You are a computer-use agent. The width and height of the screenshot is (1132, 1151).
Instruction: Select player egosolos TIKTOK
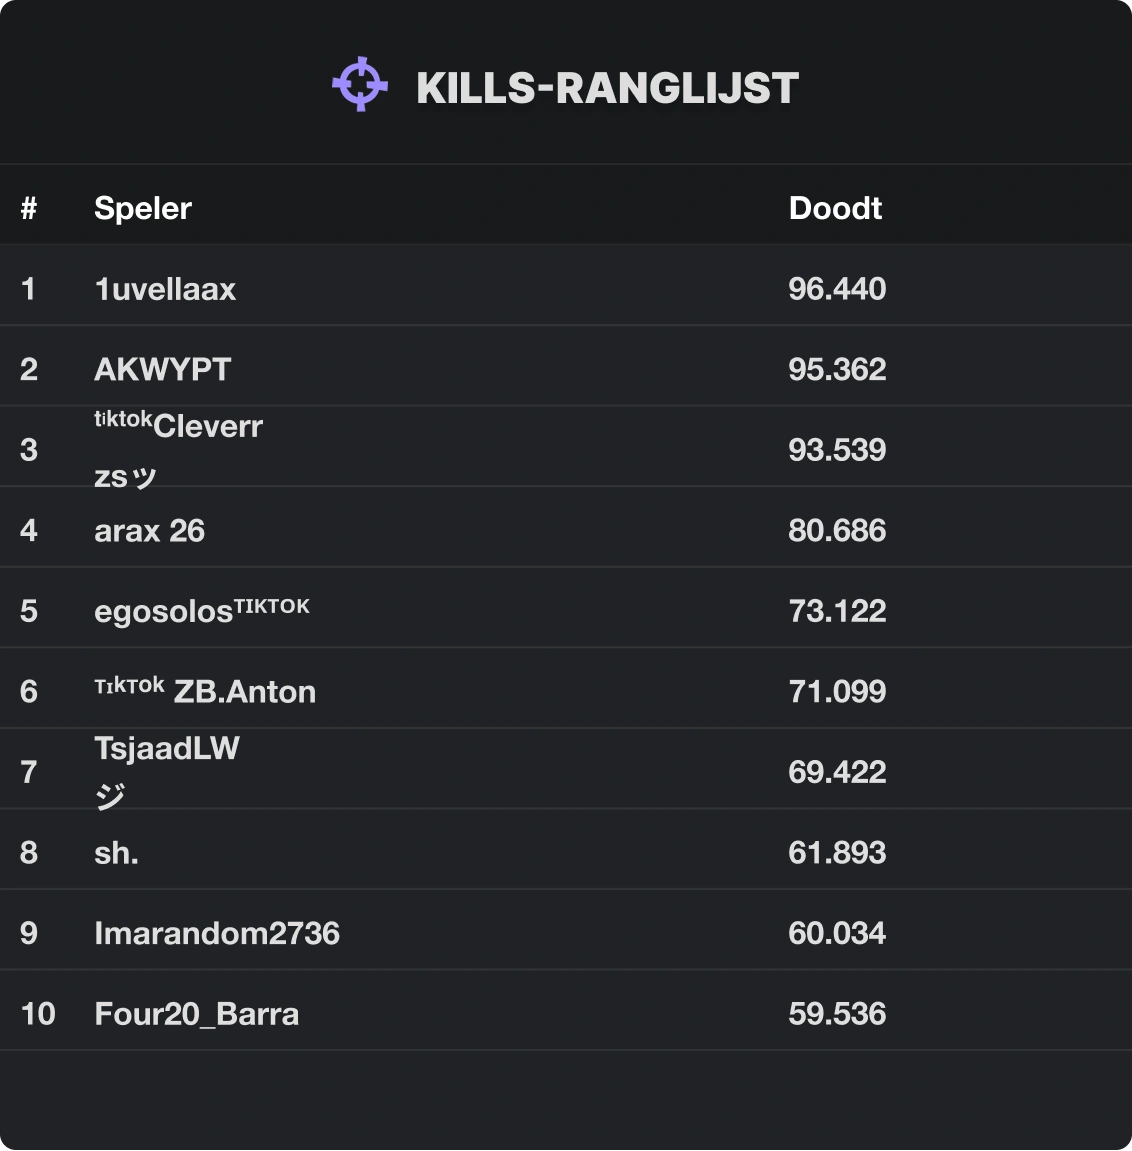click(x=202, y=610)
